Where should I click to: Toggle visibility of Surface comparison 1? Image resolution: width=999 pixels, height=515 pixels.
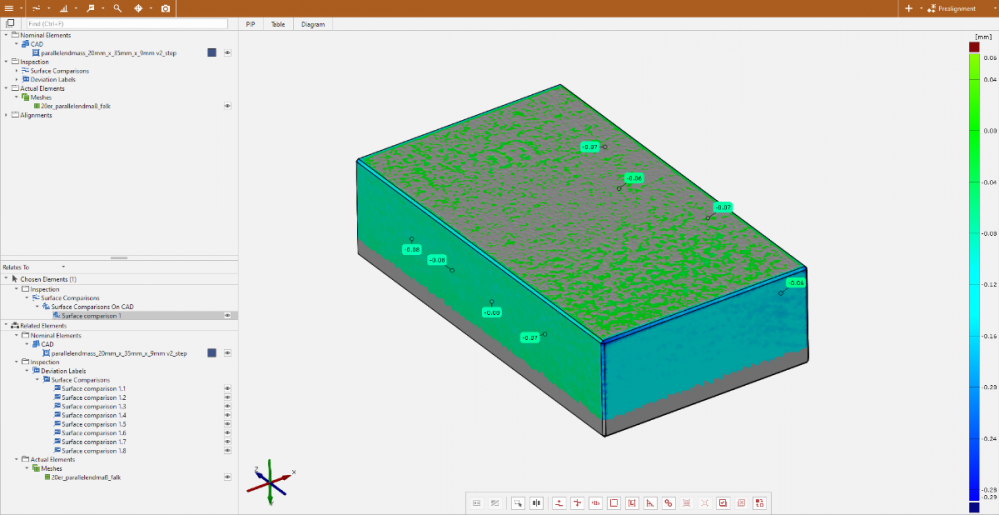(x=228, y=316)
